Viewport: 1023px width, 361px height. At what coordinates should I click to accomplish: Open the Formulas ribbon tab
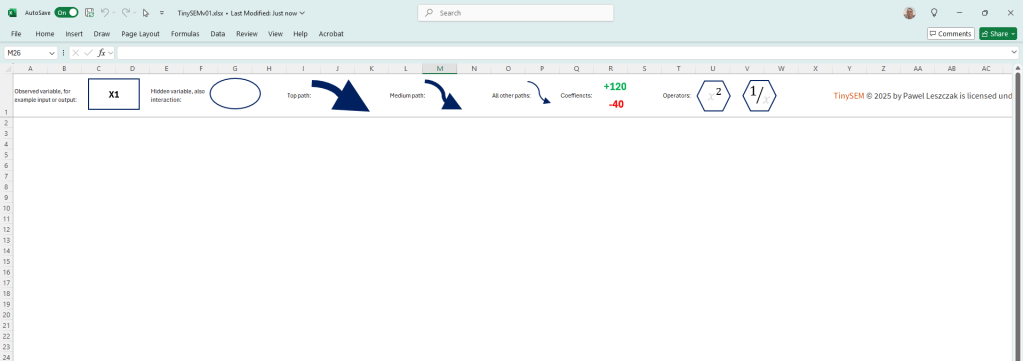pos(185,33)
